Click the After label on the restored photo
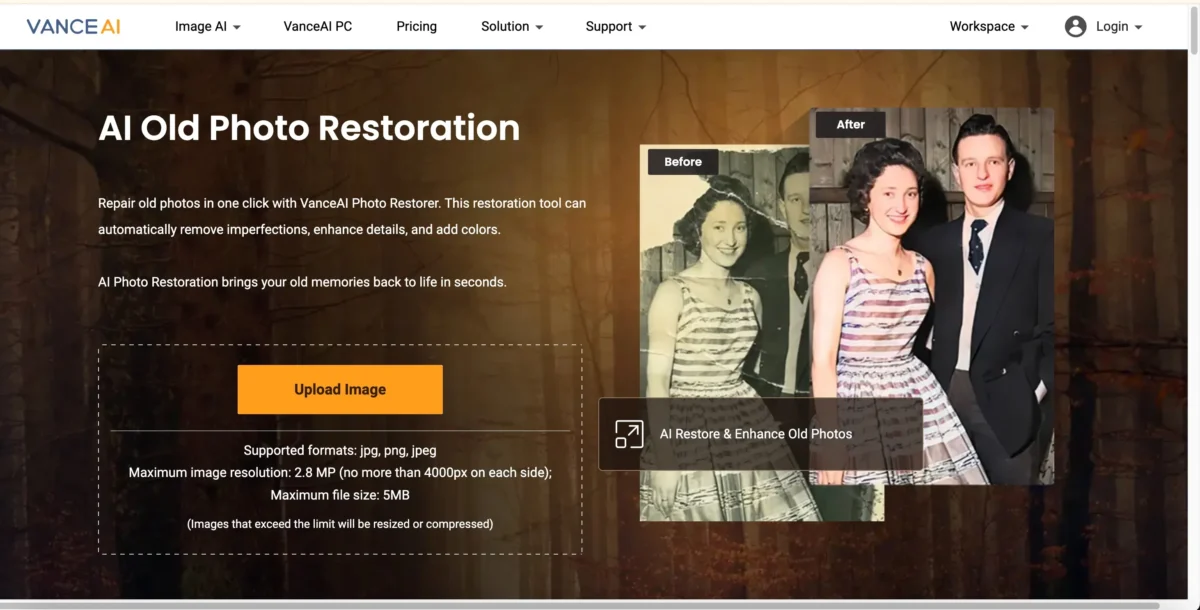The image size is (1200, 610). coord(850,125)
